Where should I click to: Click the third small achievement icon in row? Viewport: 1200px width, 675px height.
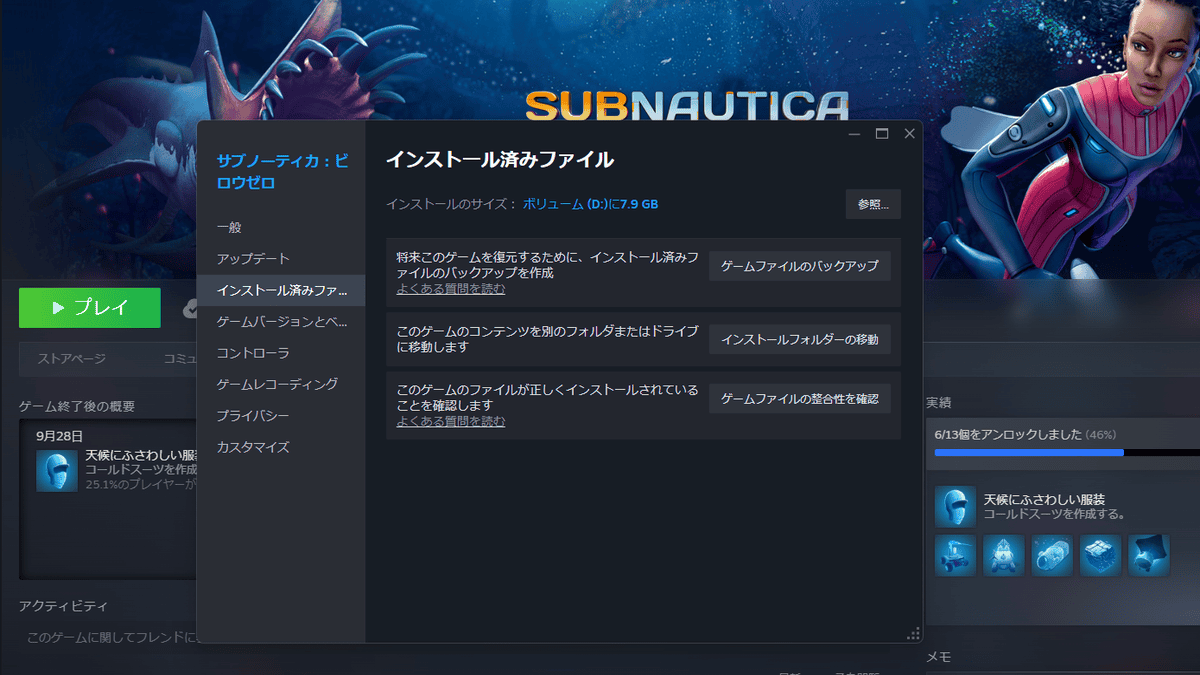(x=1052, y=555)
